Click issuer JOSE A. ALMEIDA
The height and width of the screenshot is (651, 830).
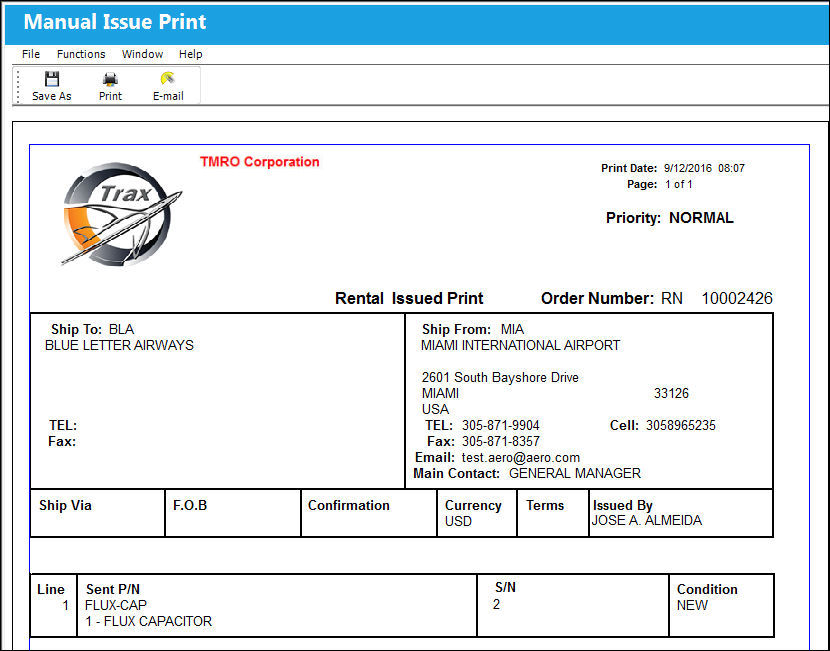tap(647, 520)
